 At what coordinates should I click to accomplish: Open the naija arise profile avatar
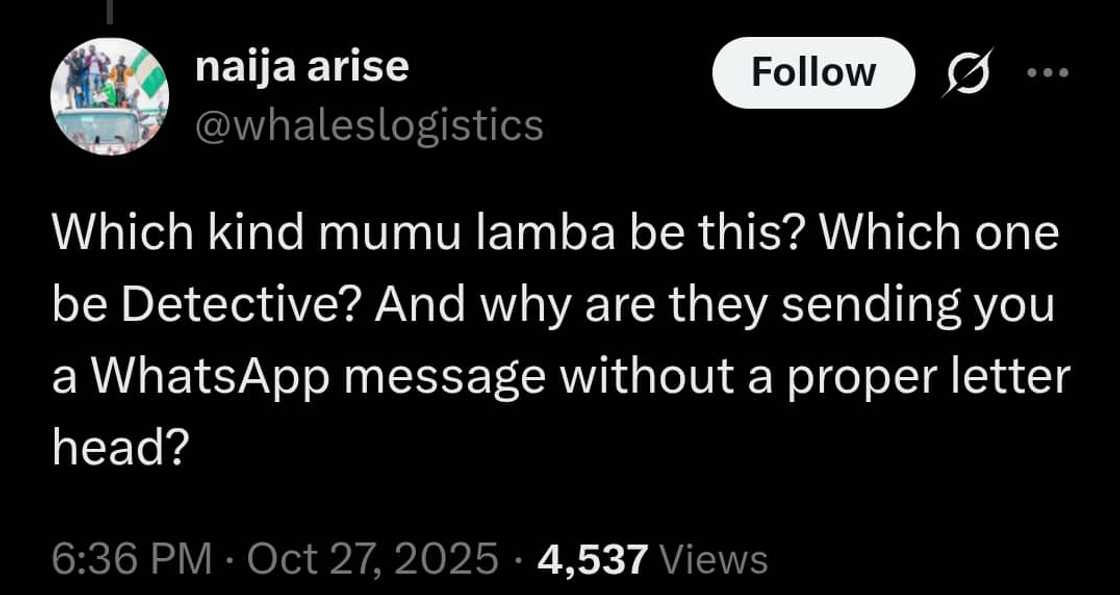click(x=109, y=96)
